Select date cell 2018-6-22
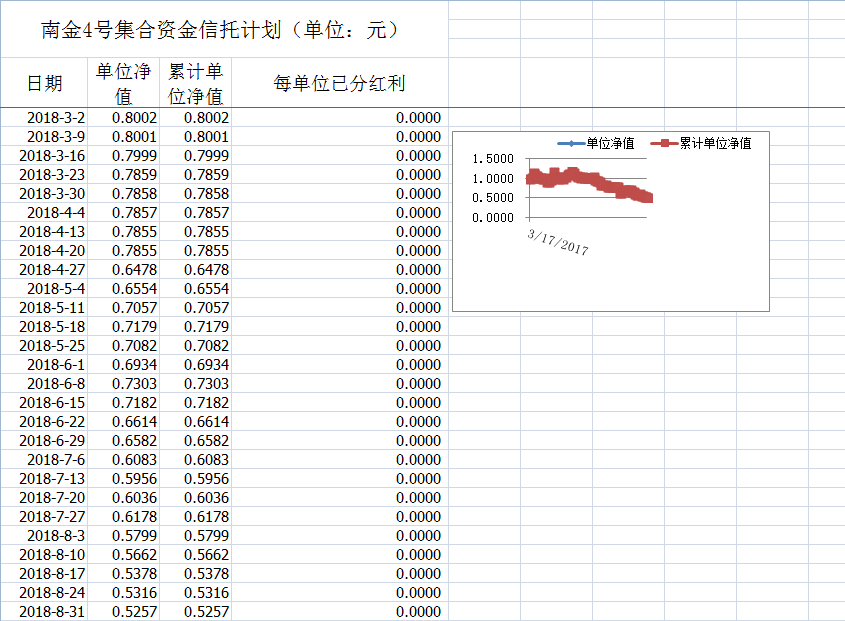The width and height of the screenshot is (845, 621). click(44, 422)
